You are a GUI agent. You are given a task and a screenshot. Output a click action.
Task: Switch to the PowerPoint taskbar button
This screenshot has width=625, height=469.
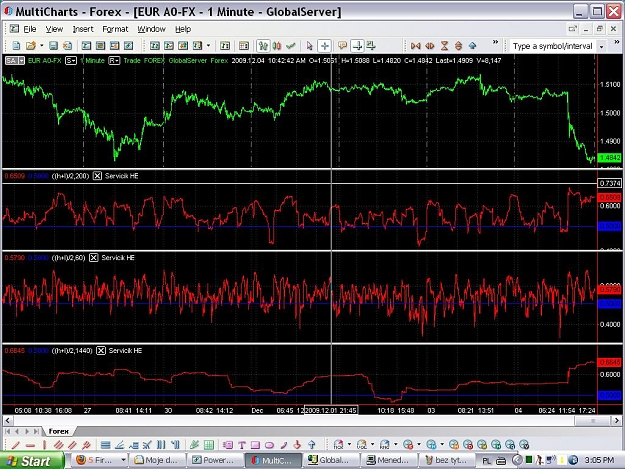click(x=214, y=460)
